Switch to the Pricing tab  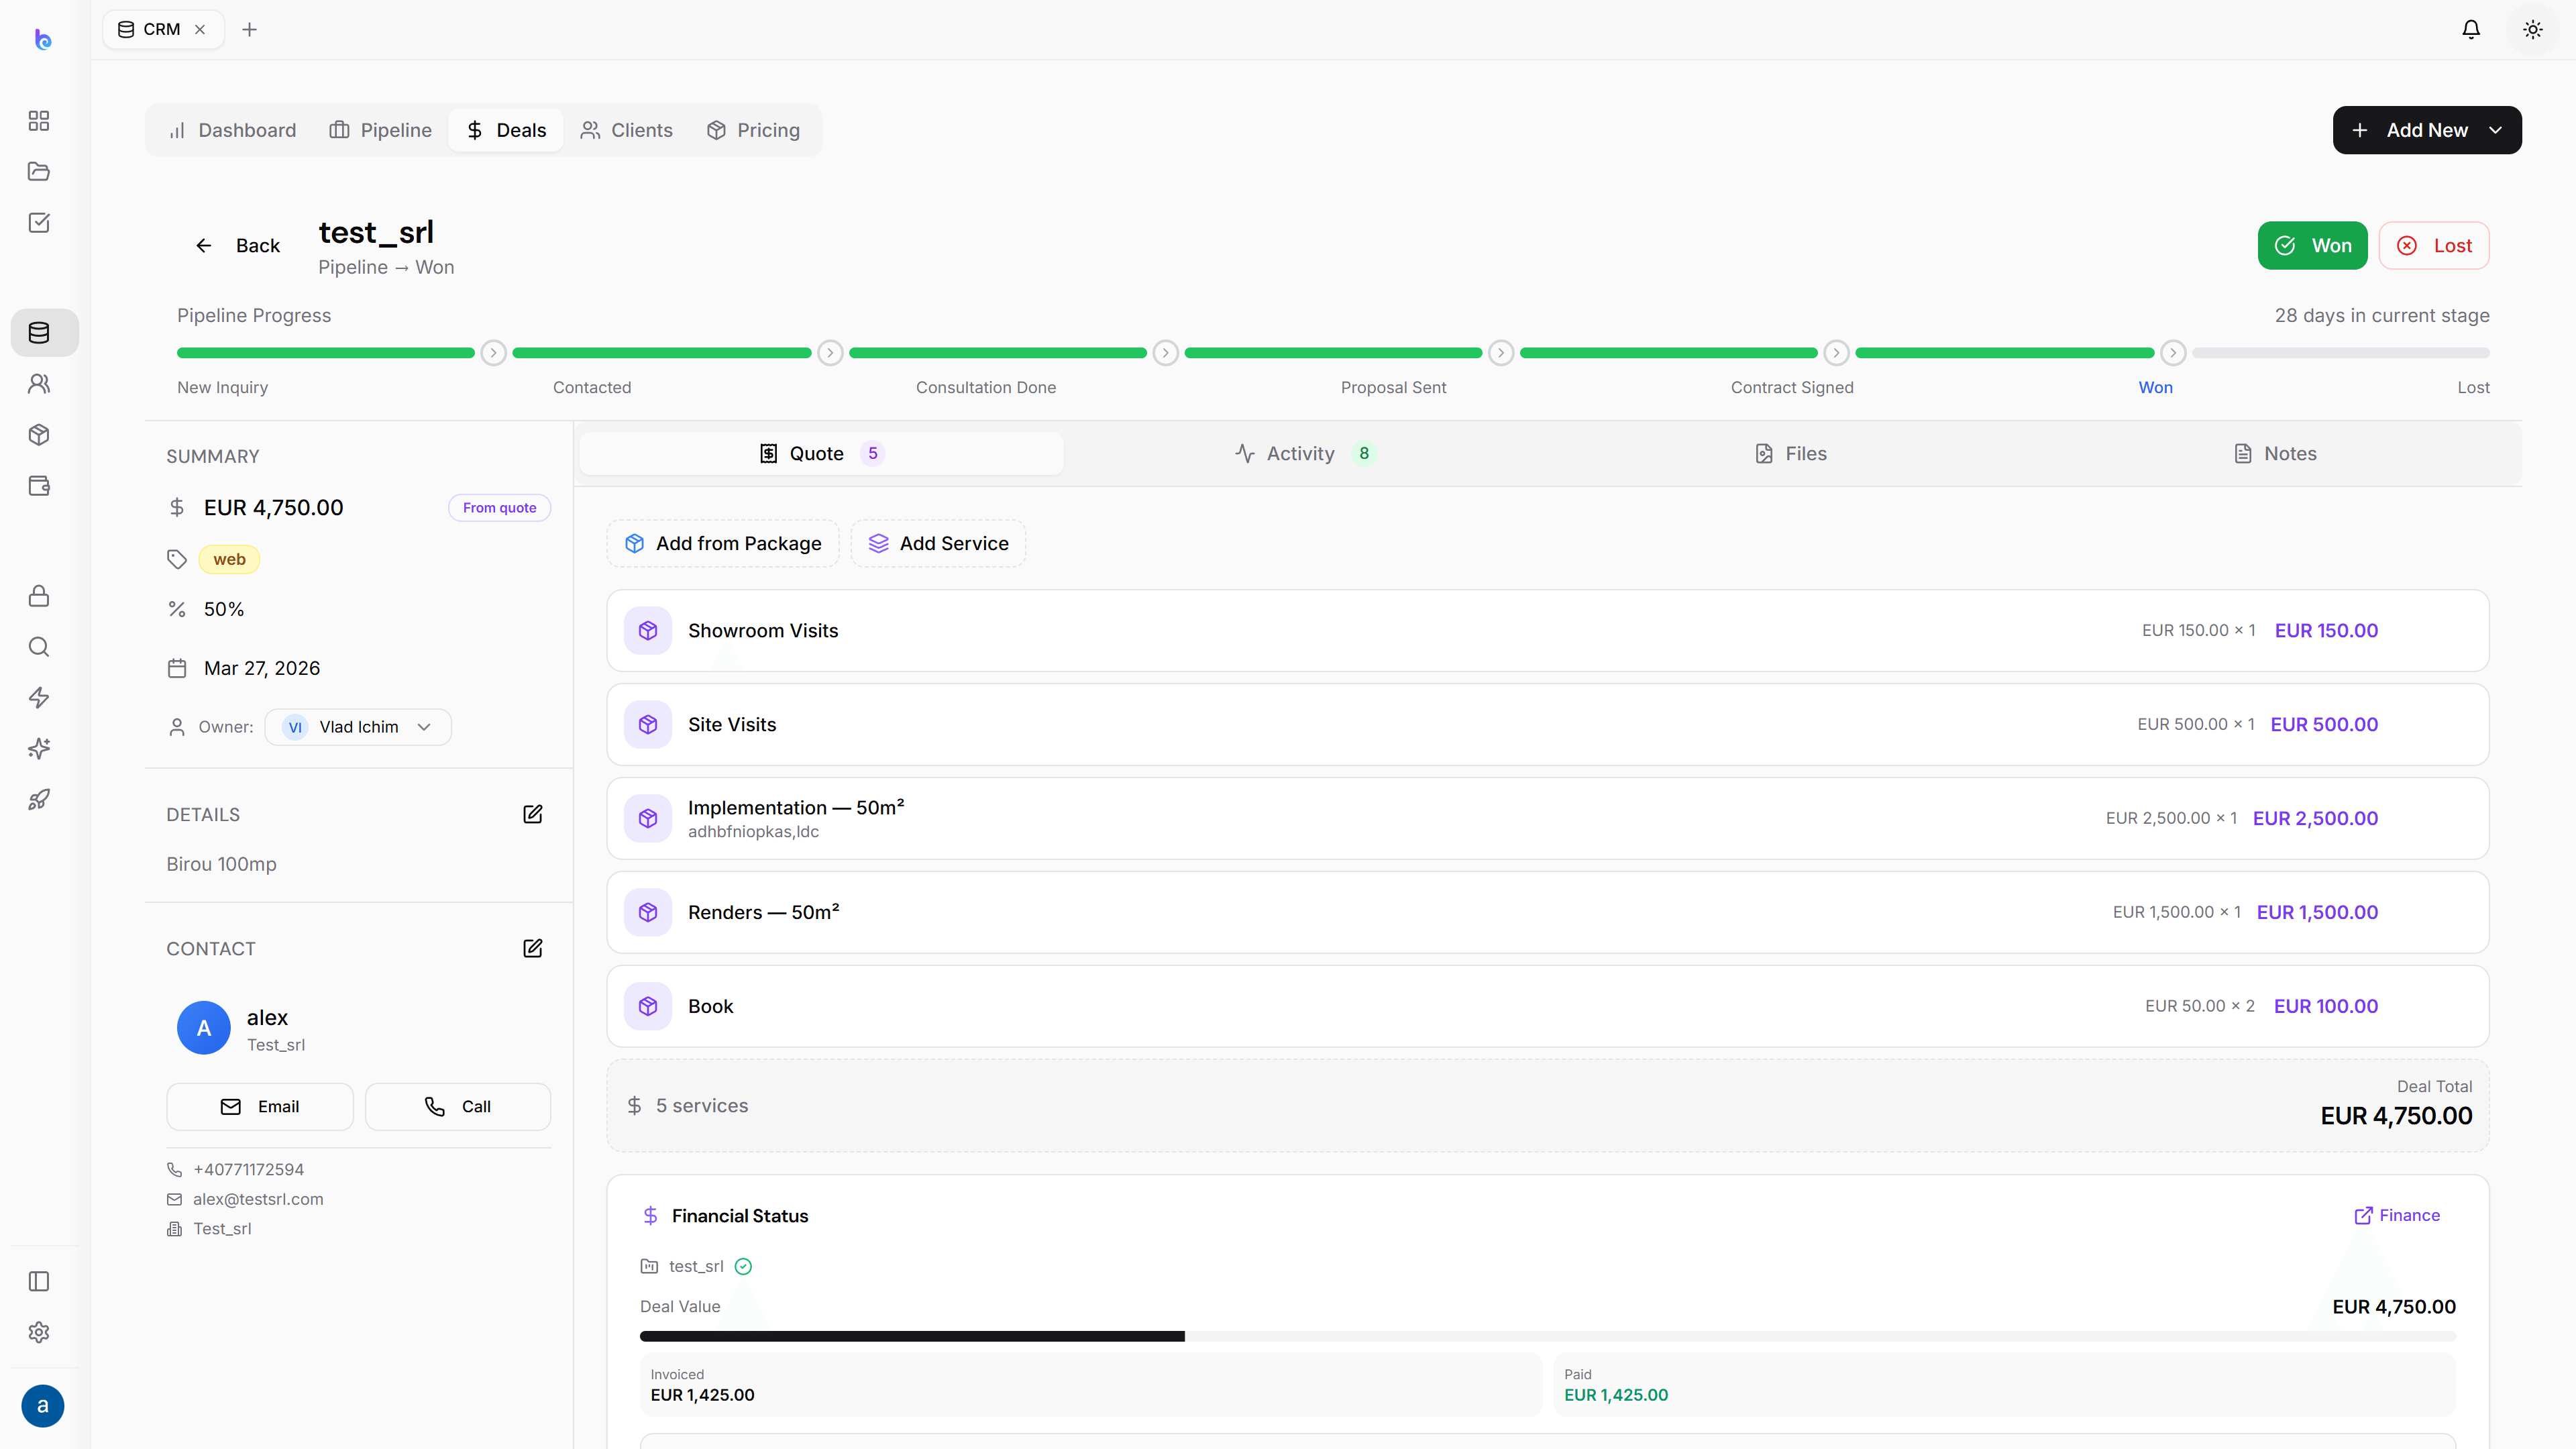coord(754,130)
